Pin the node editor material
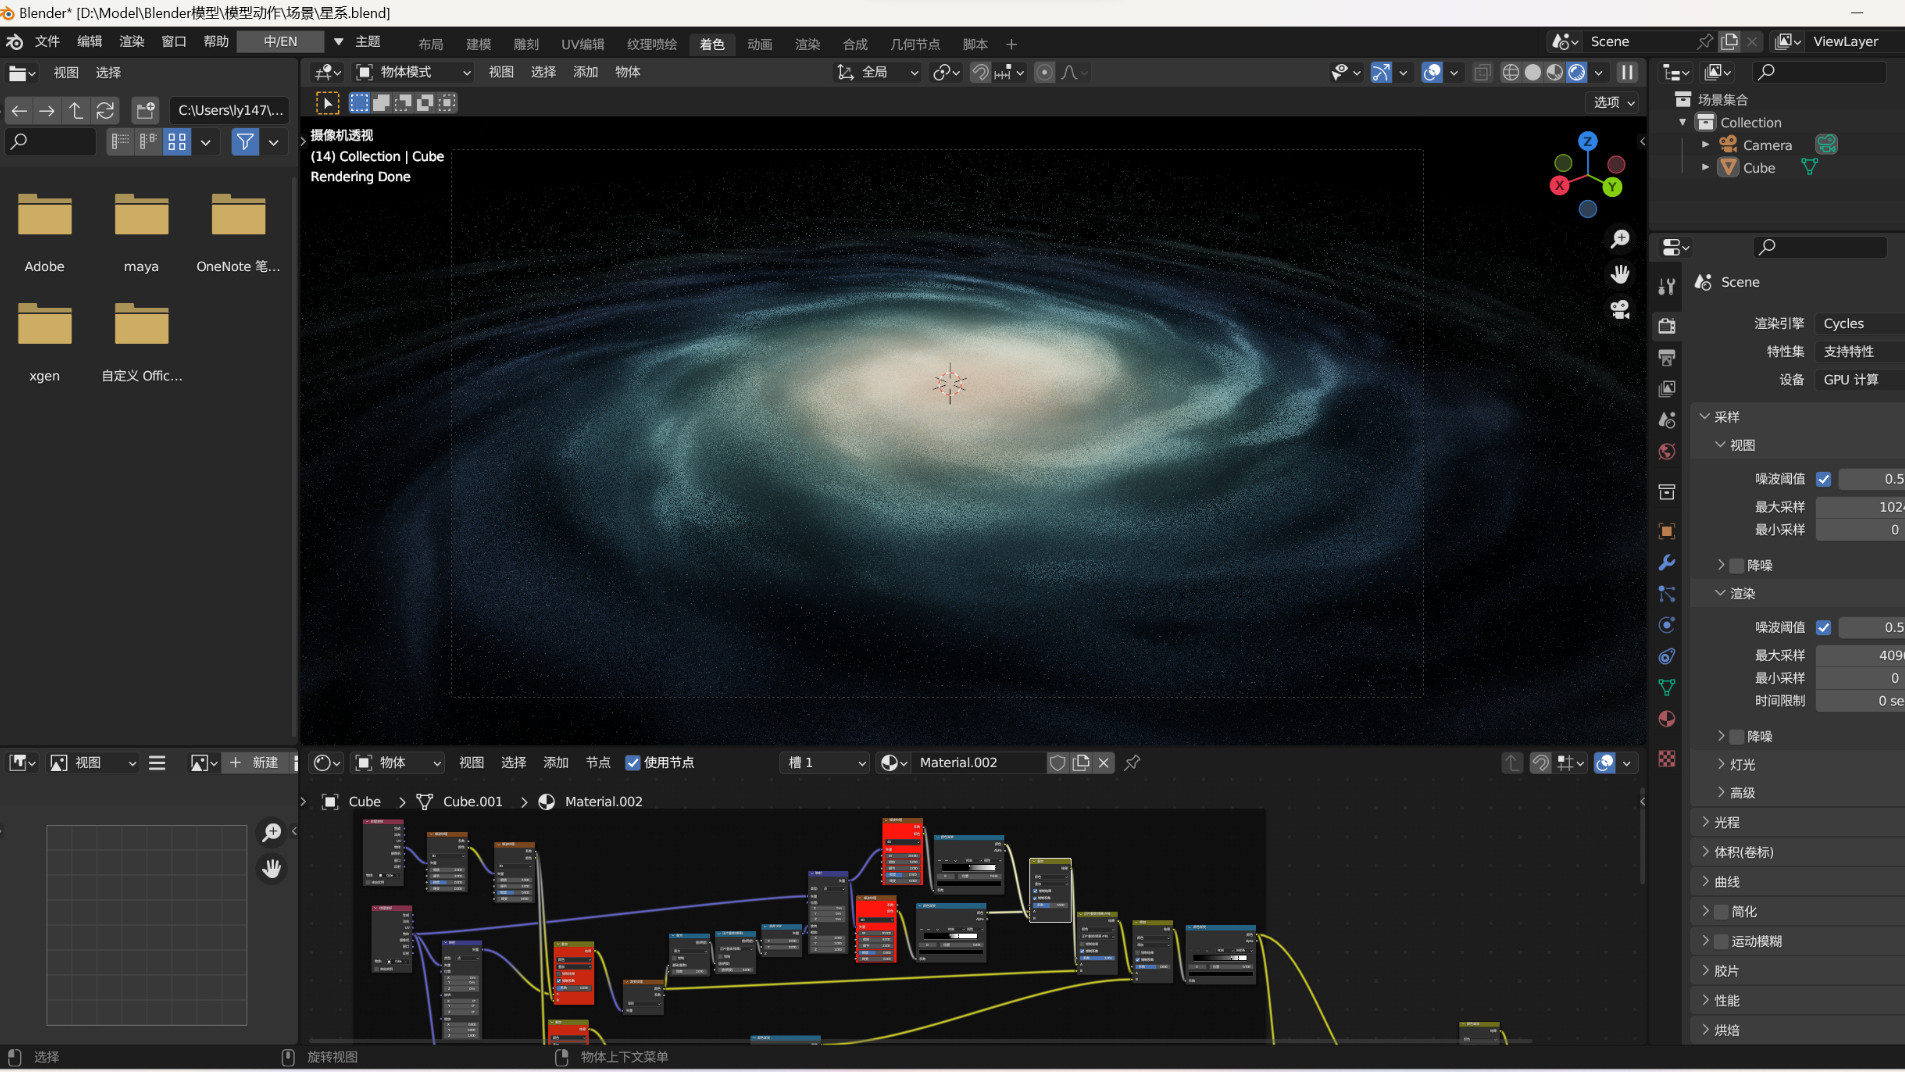The width and height of the screenshot is (1905, 1072). pyautogui.click(x=1132, y=763)
